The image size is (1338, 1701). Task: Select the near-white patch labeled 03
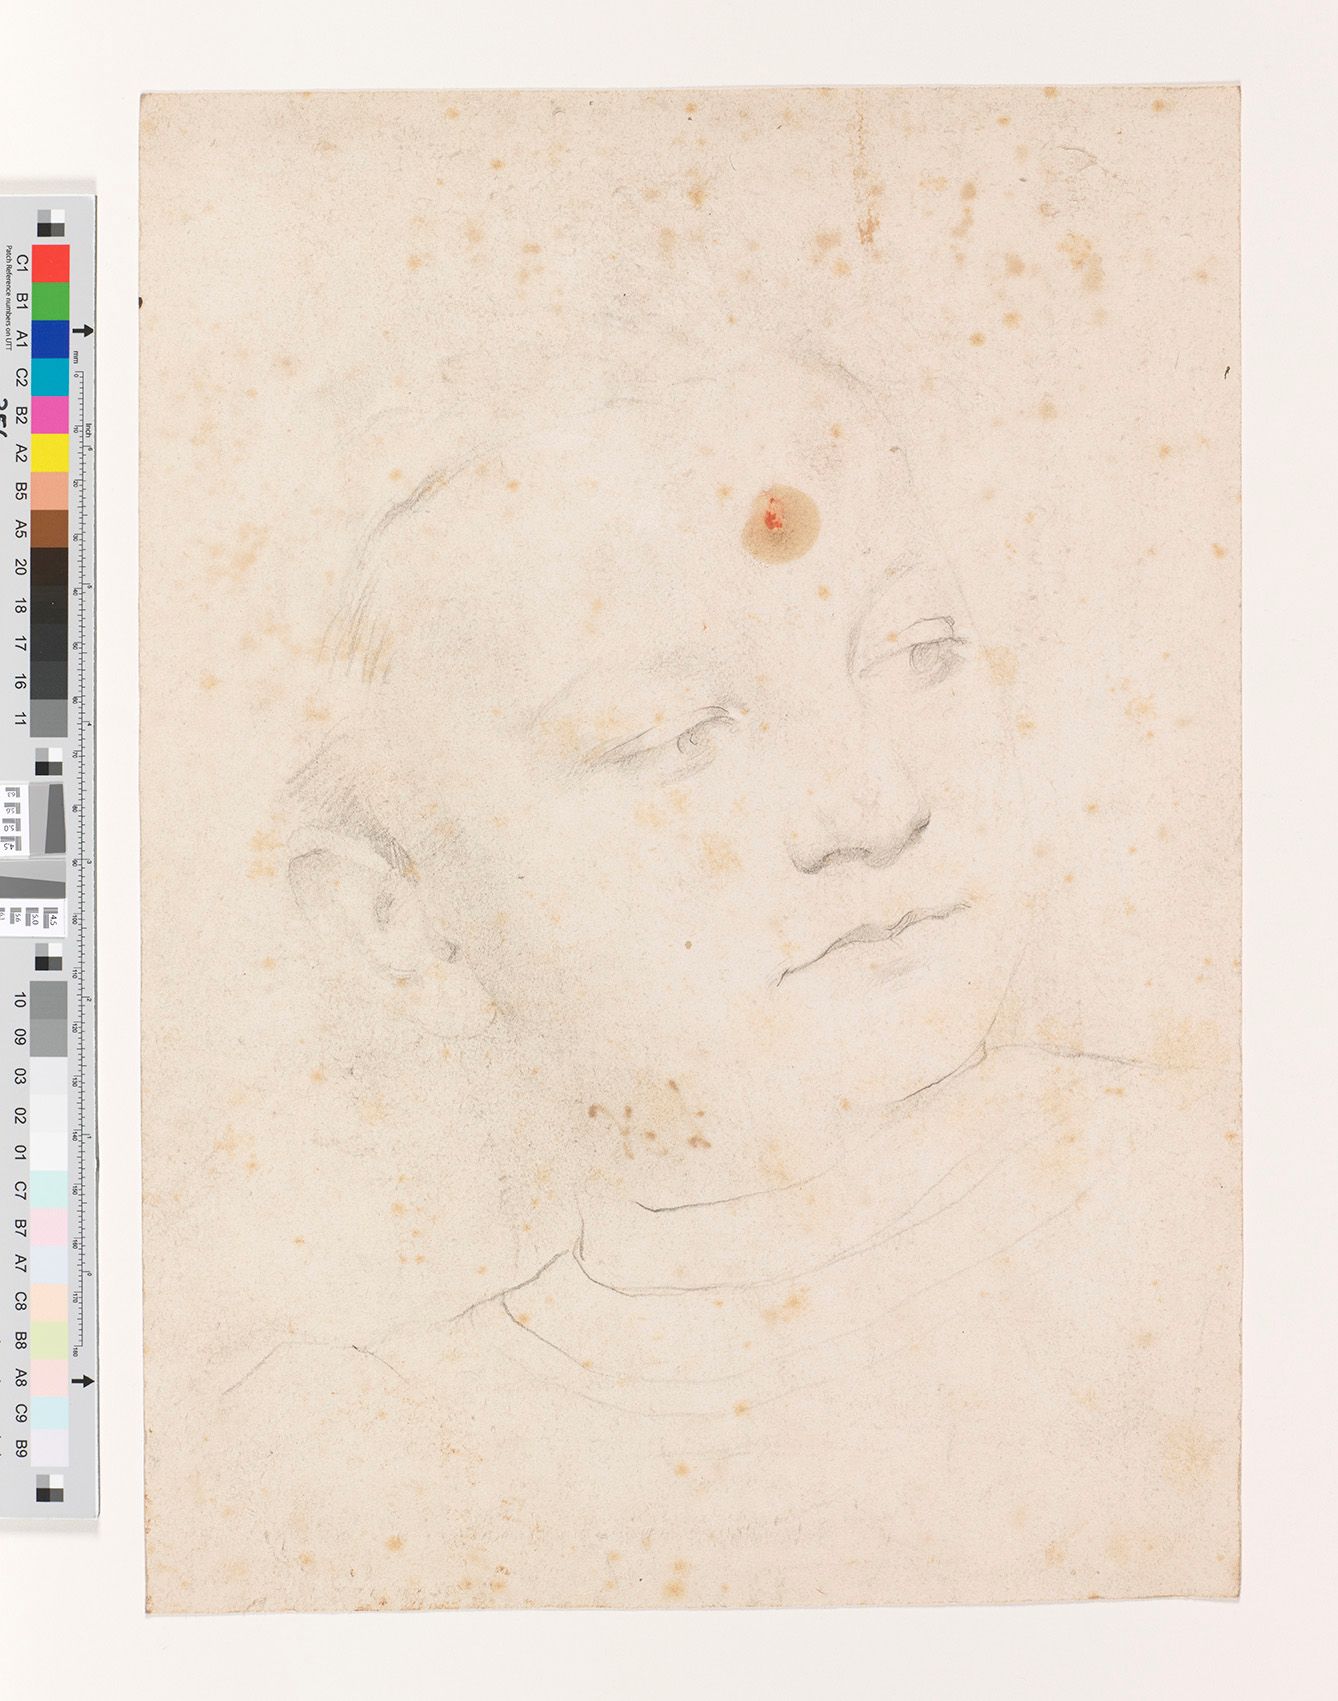tap(50, 1076)
